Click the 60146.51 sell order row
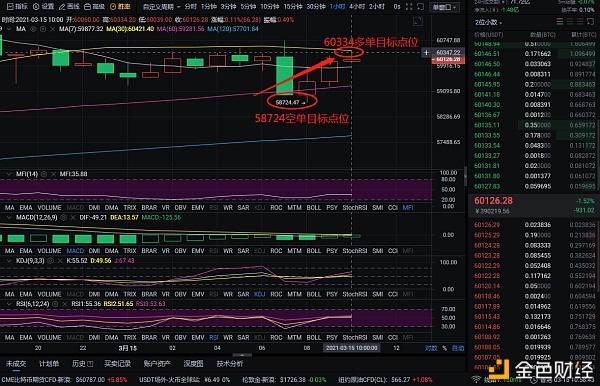The image size is (600, 386). 535,54
